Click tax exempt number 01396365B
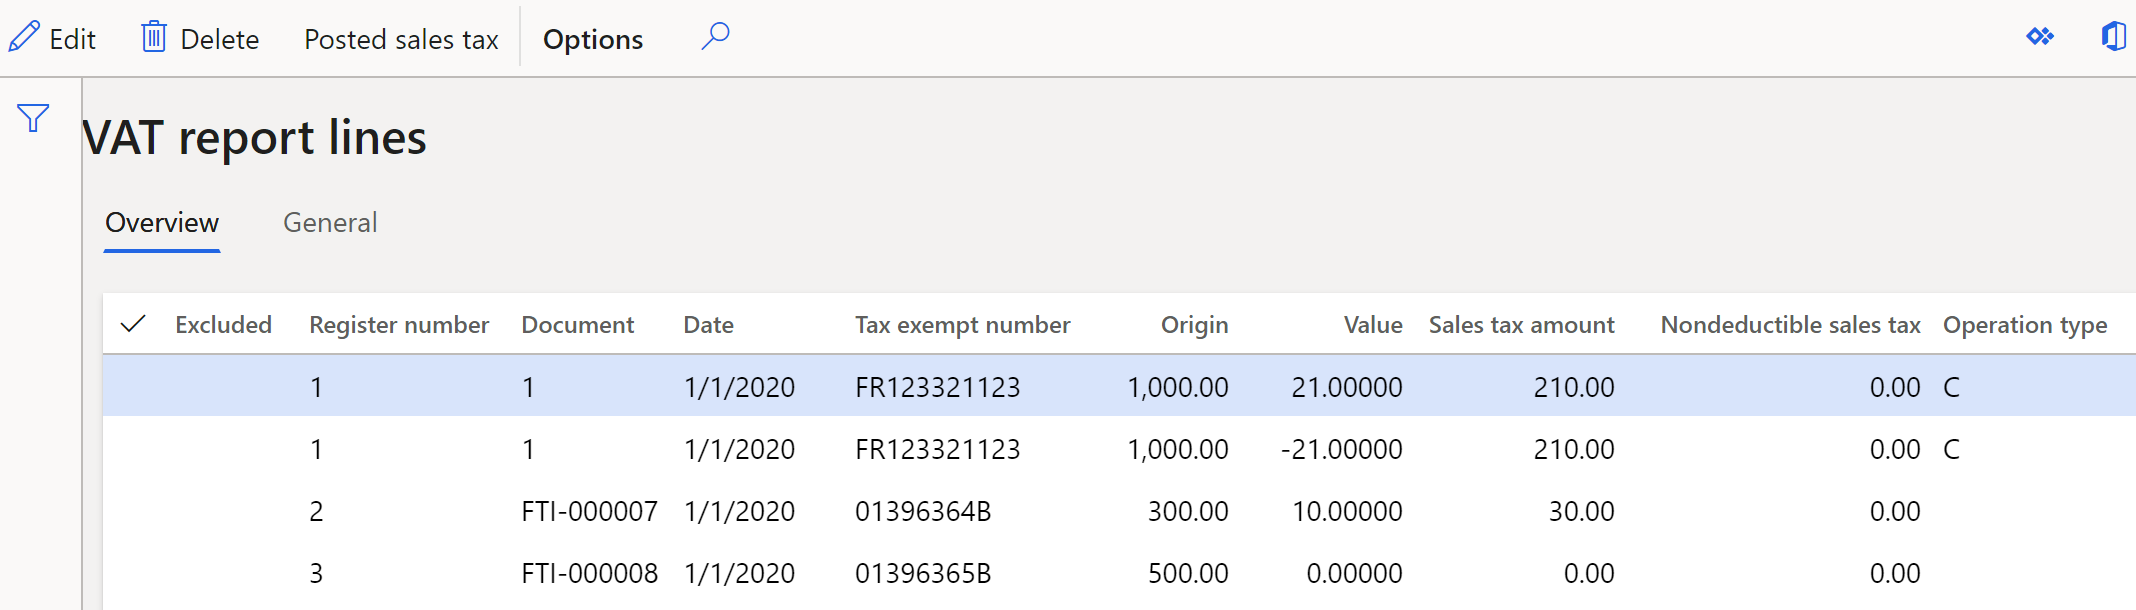Screen dimensions: 2136x610 (923, 573)
